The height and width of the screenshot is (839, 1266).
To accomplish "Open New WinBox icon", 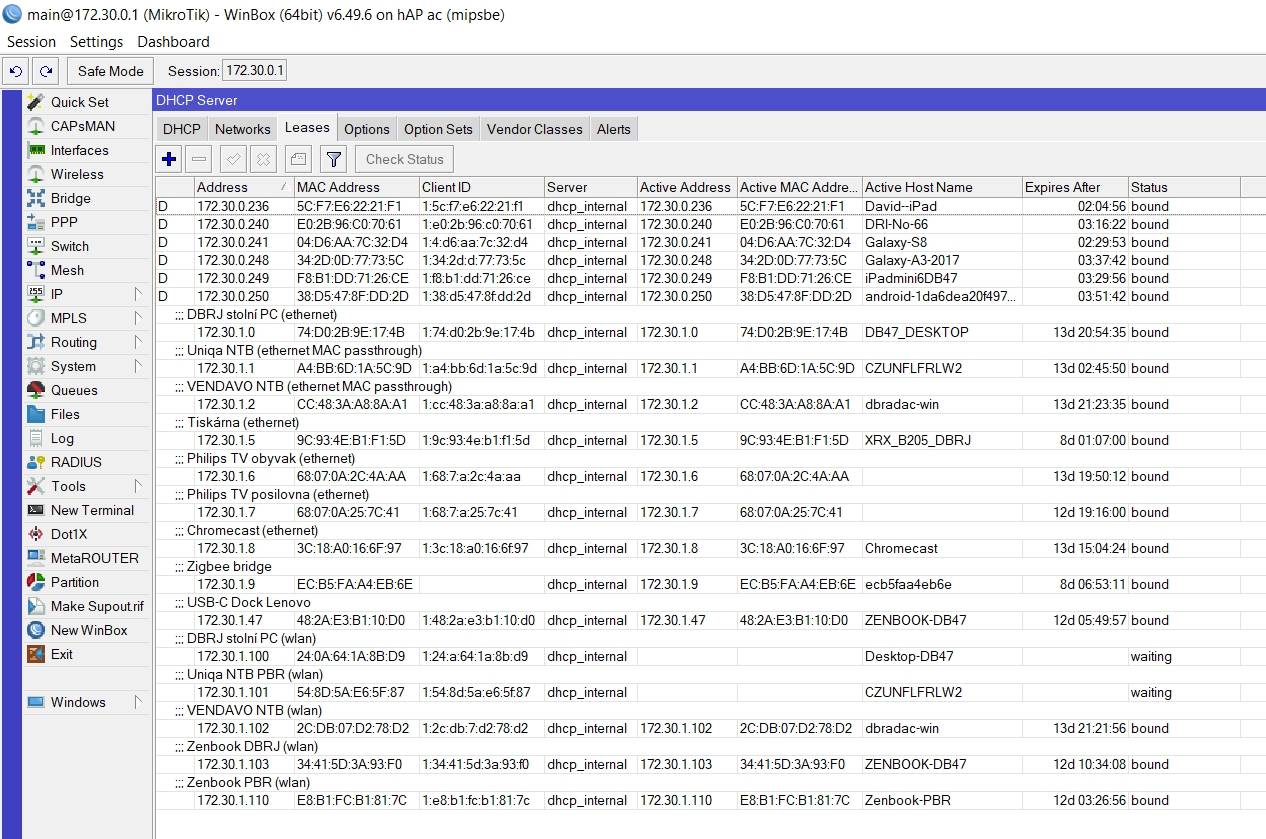I will pyautogui.click(x=36, y=630).
